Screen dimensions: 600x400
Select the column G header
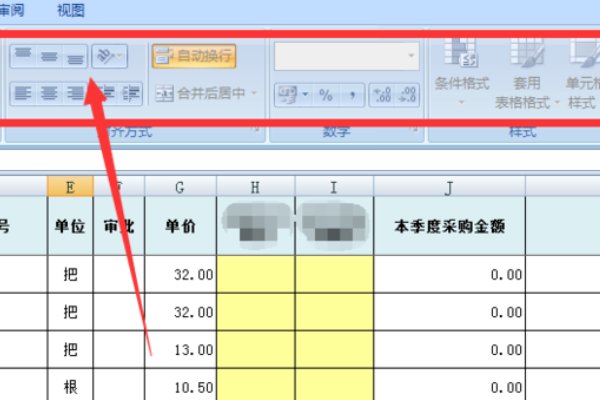(x=180, y=187)
